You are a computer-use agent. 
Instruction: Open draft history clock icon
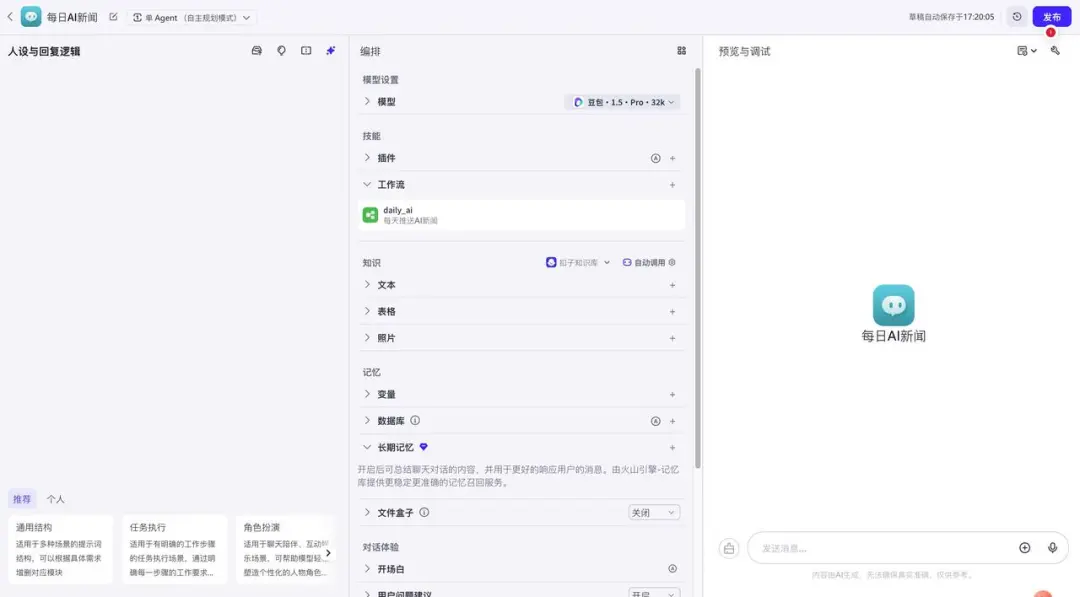click(x=1017, y=17)
